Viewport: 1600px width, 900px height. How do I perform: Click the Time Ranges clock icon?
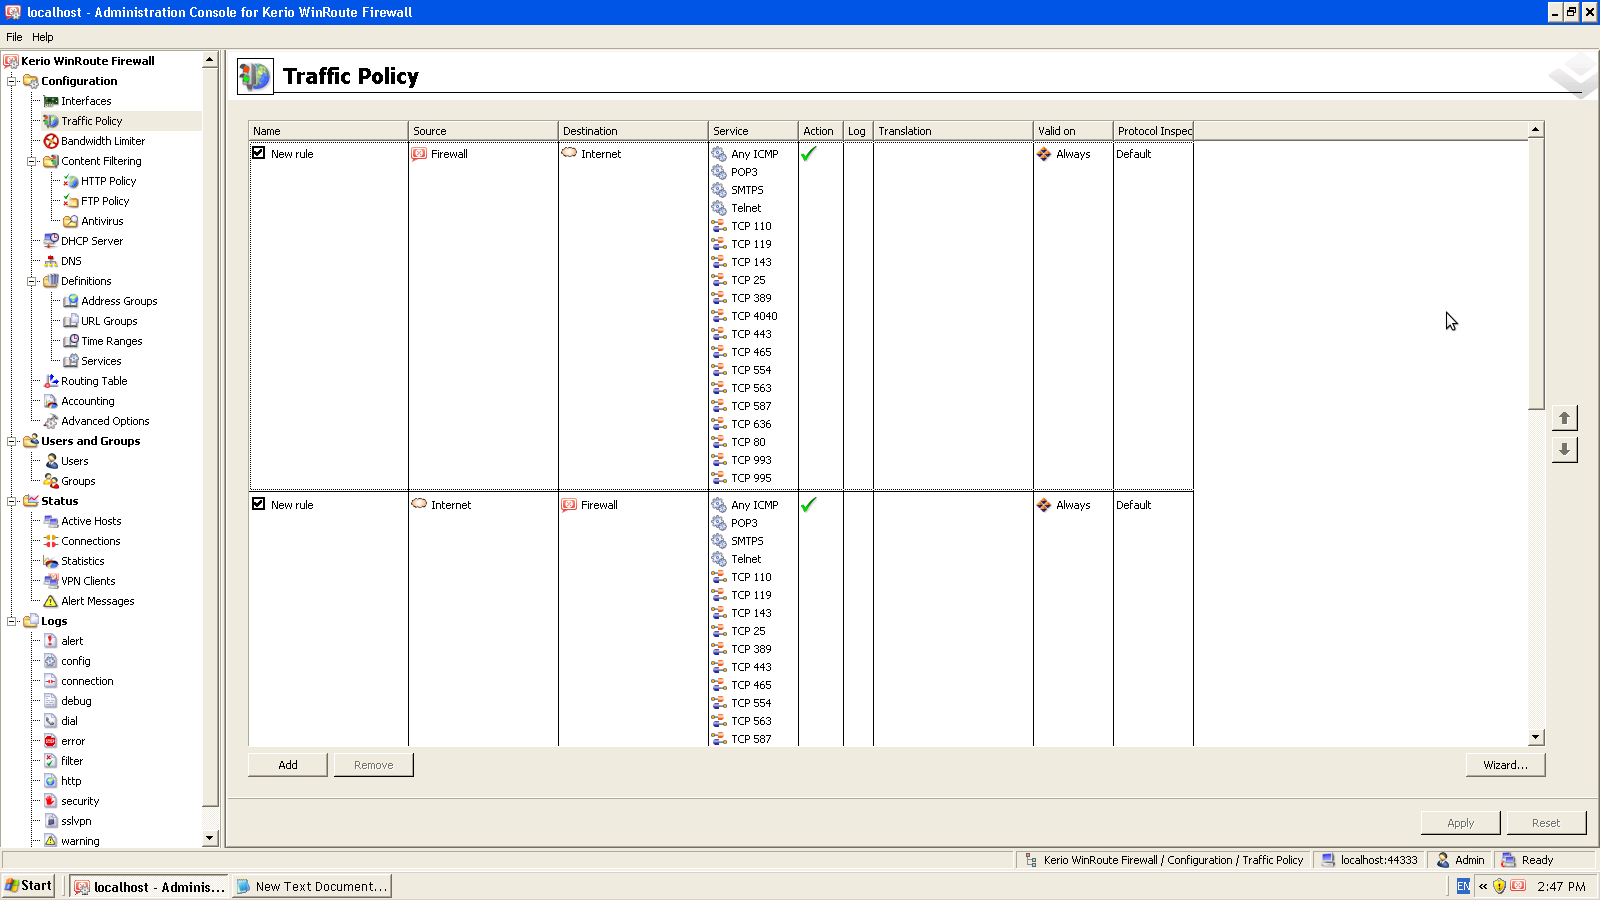pyautogui.click(x=71, y=341)
